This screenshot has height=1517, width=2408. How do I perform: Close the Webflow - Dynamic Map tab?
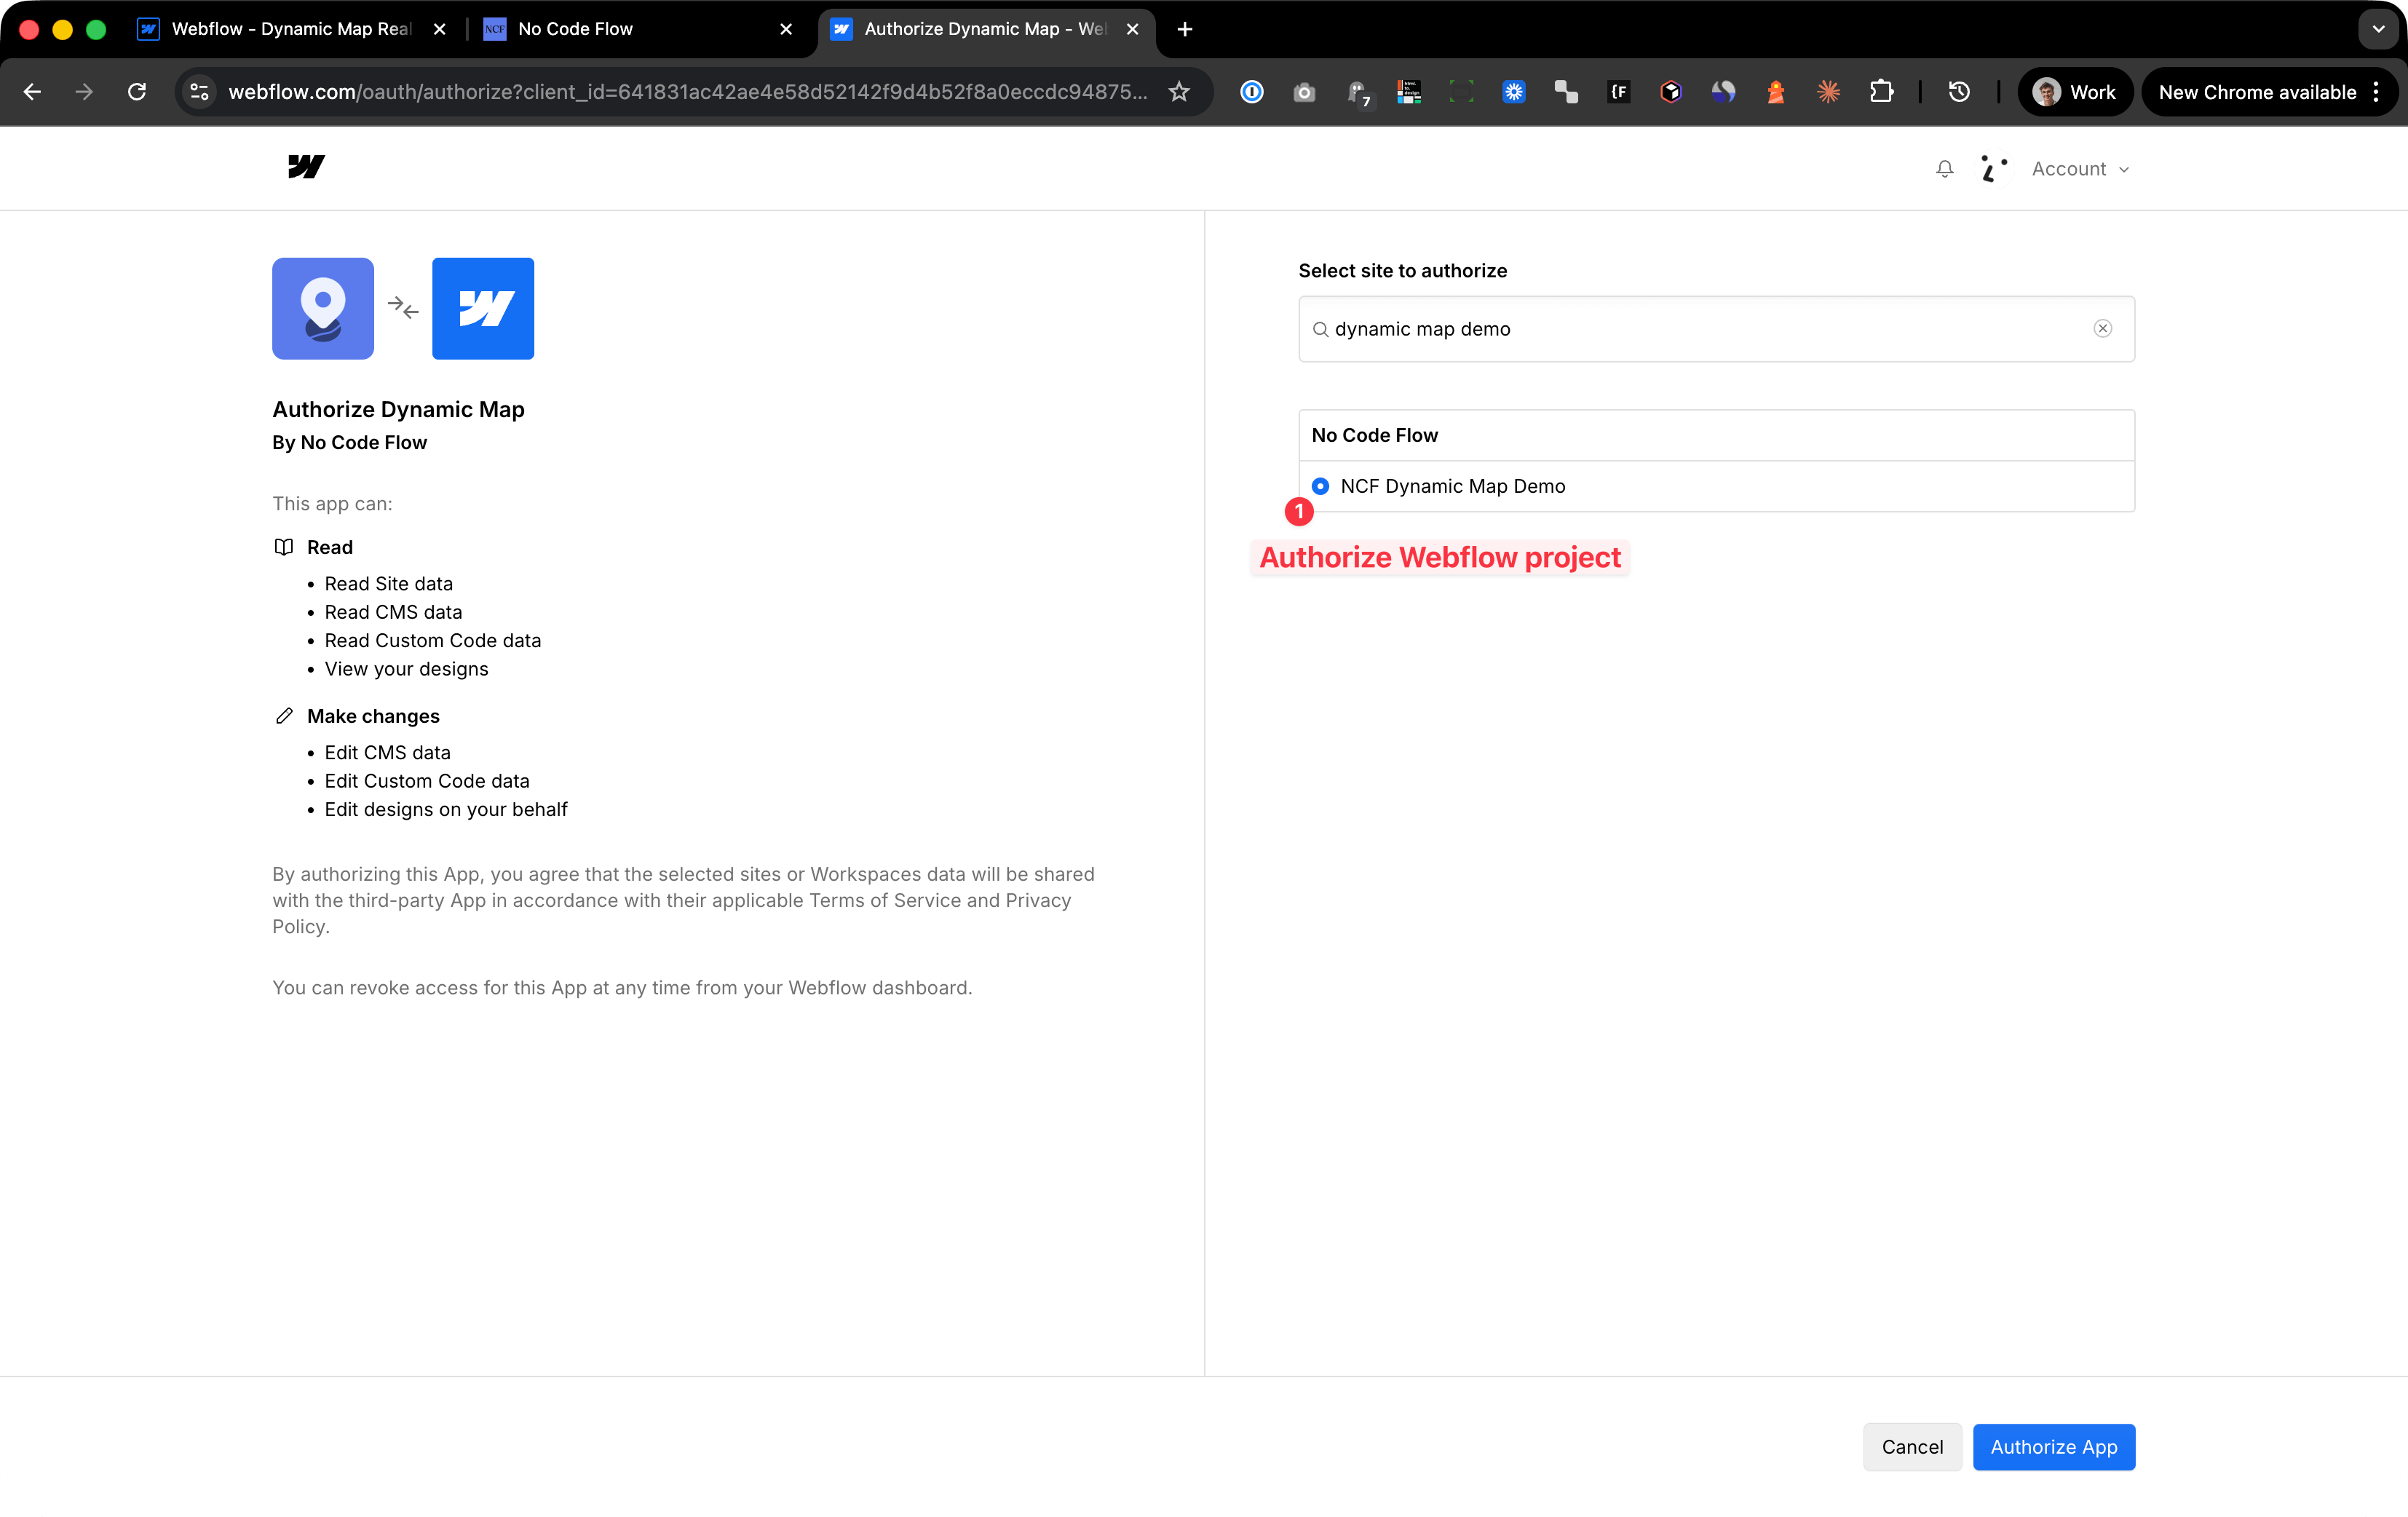[x=439, y=29]
